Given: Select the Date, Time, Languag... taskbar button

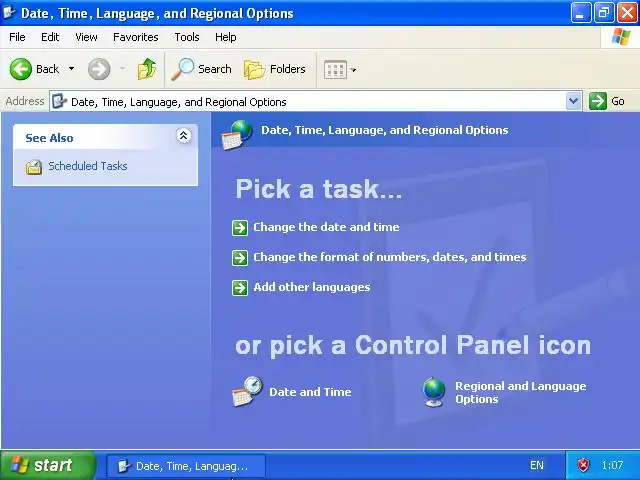Looking at the screenshot, I should 186,466.
